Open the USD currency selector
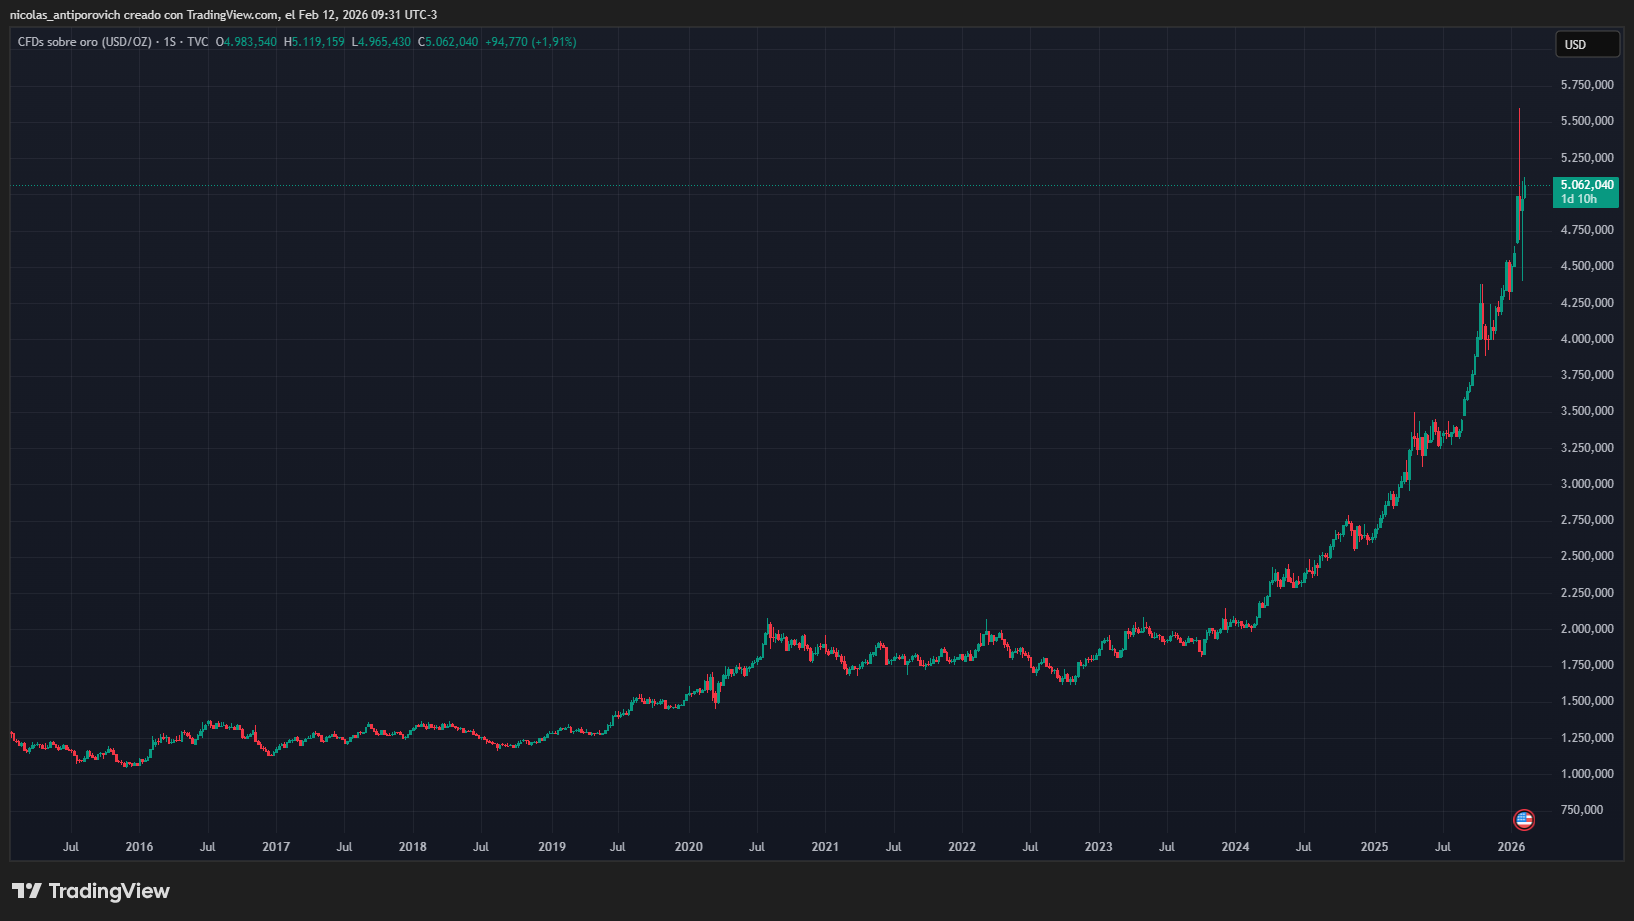 1586,45
